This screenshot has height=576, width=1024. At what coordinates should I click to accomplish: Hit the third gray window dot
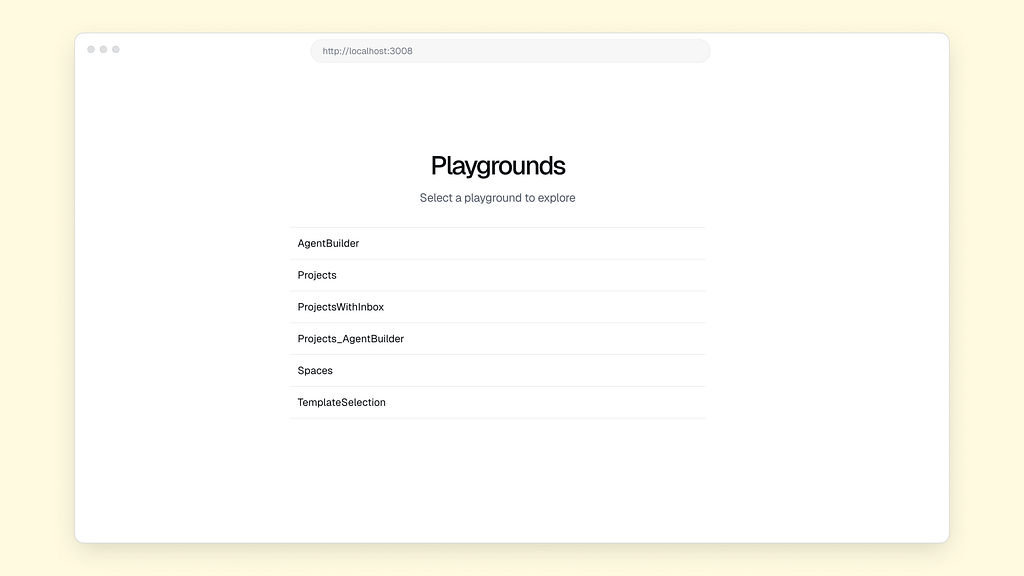click(116, 49)
